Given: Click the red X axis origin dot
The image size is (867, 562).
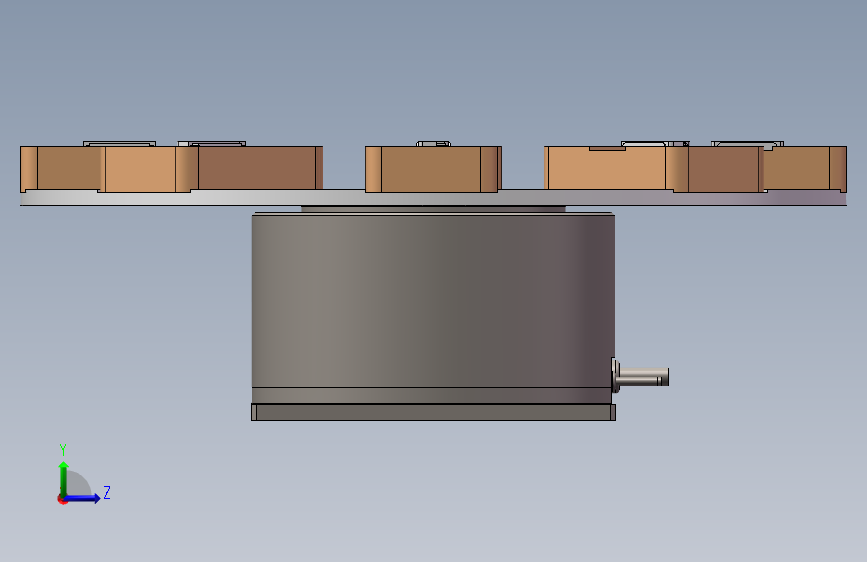Looking at the screenshot, I should [x=62, y=500].
